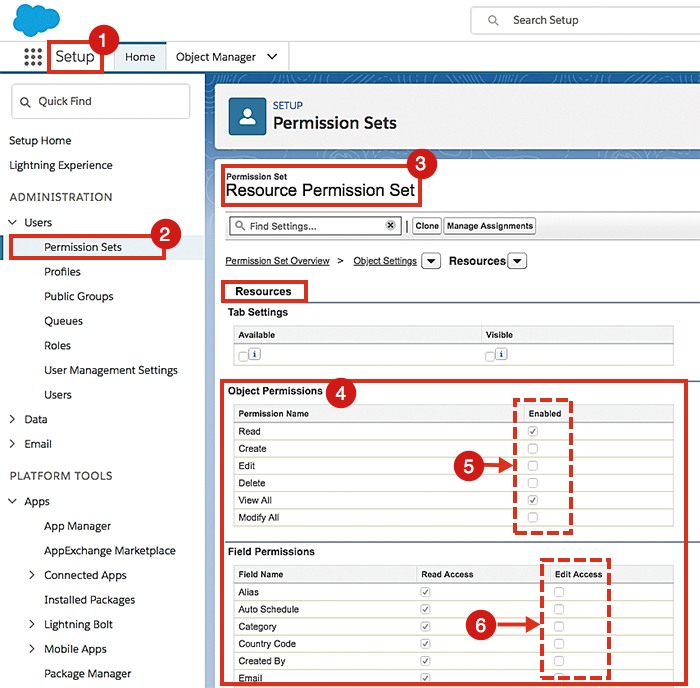This screenshot has width=700, height=688.
Task: Open Public Groups in the sidebar
Action: (x=79, y=296)
